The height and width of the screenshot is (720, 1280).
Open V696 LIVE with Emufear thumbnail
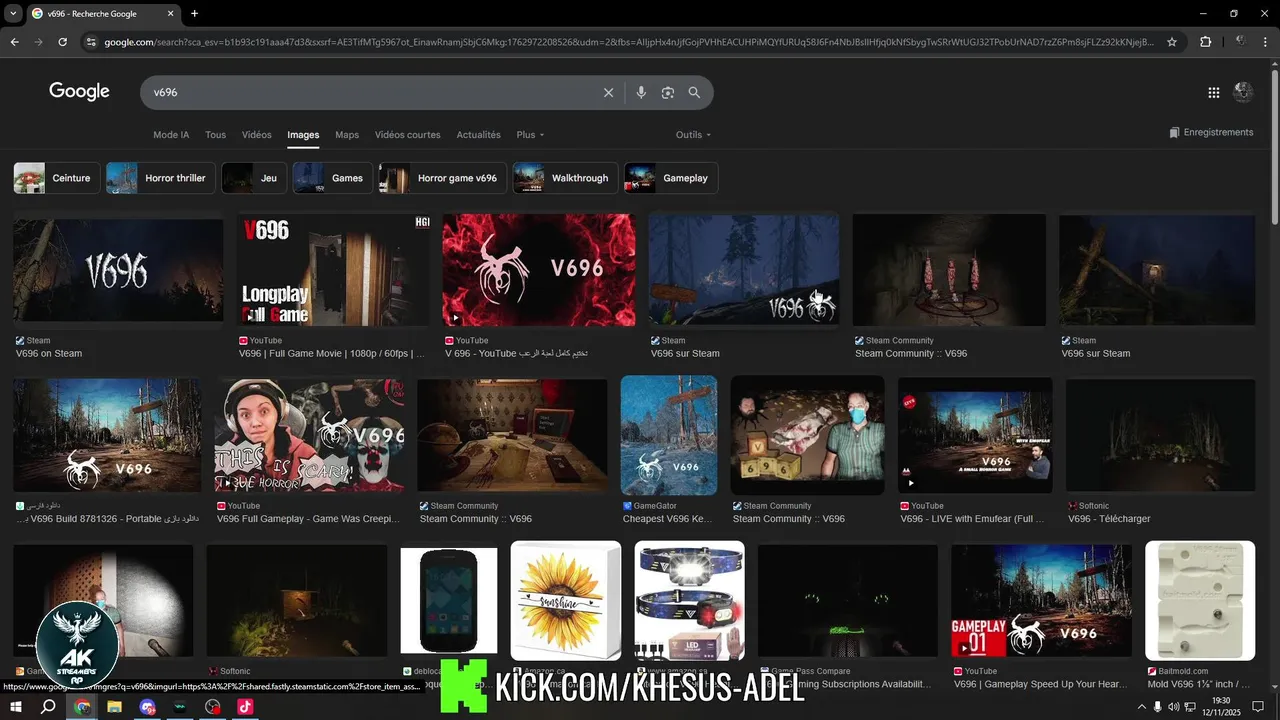pyautogui.click(x=975, y=435)
